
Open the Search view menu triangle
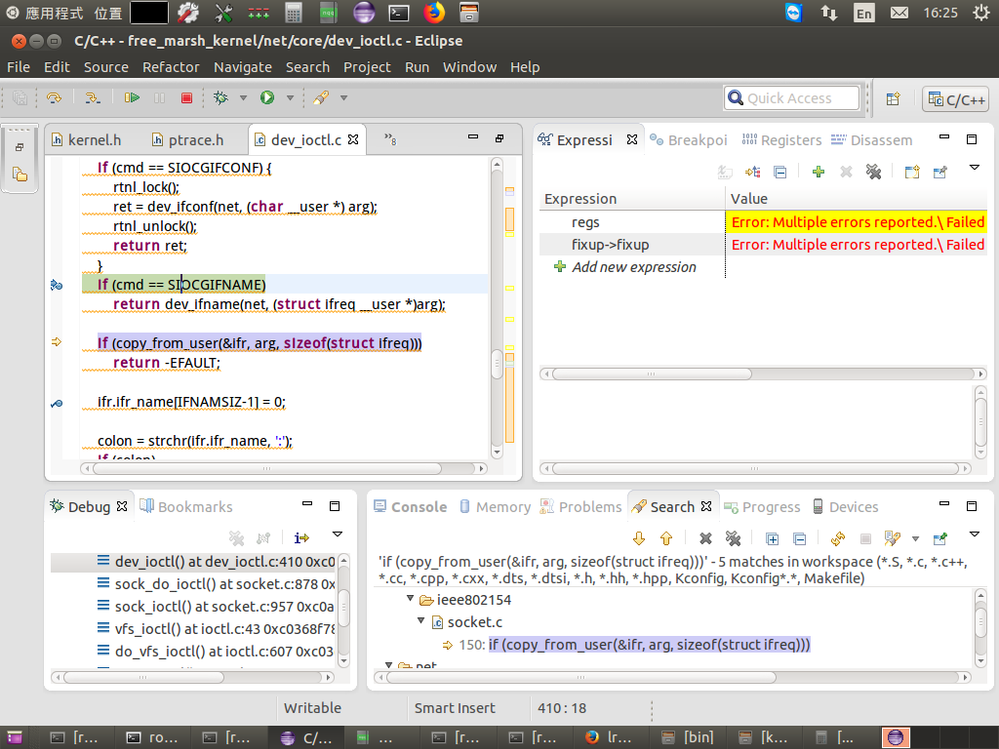click(x=974, y=534)
